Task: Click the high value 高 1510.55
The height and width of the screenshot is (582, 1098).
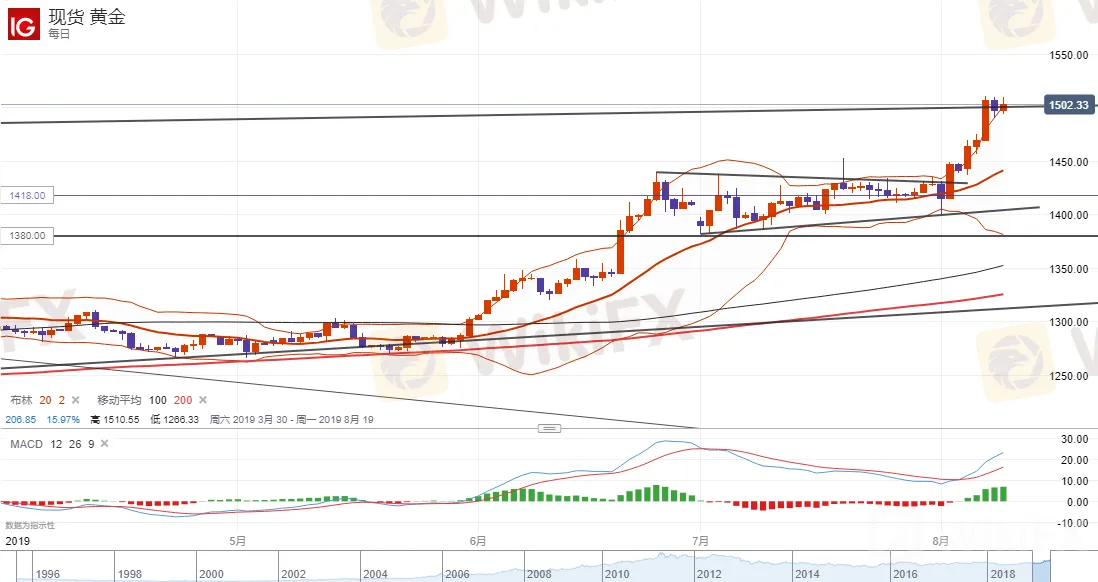Action: click(x=115, y=420)
